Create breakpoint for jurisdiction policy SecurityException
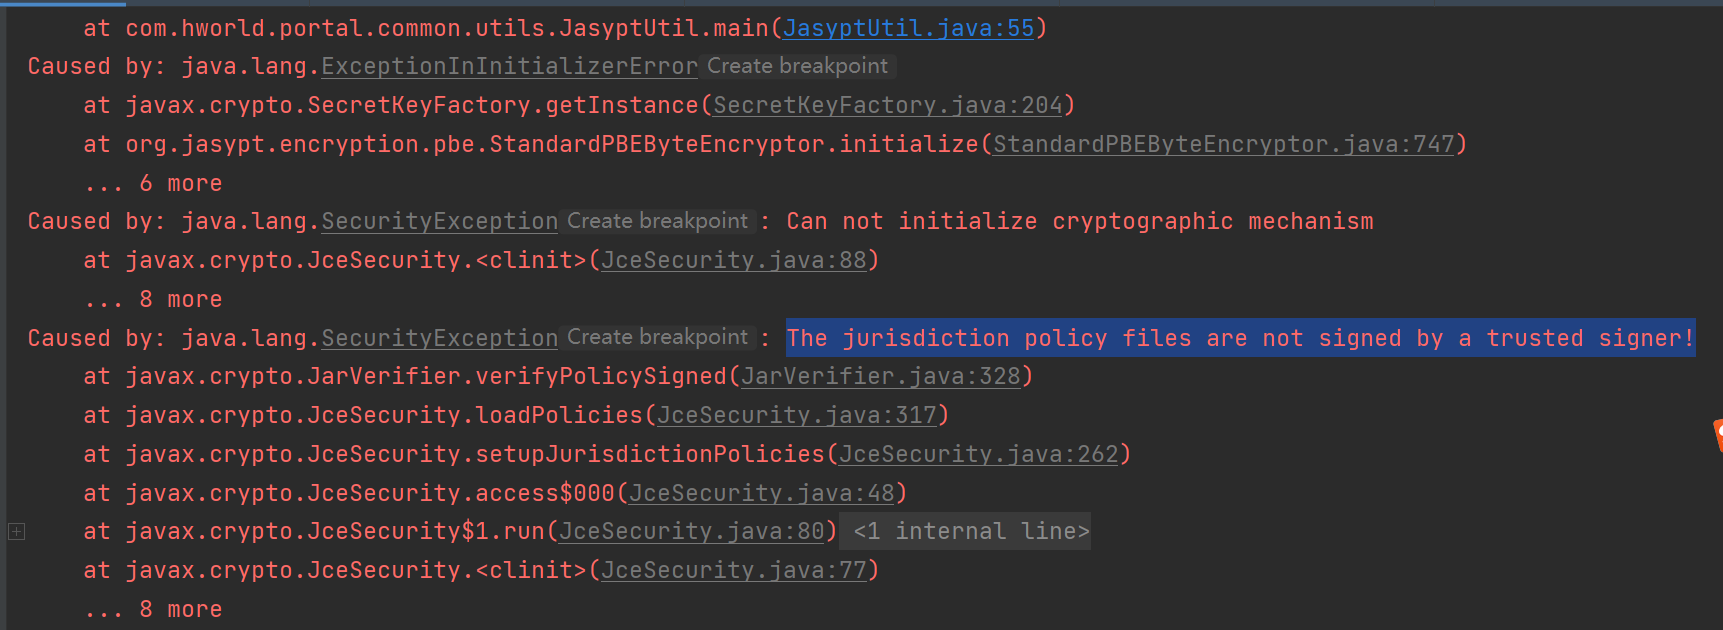 657,337
